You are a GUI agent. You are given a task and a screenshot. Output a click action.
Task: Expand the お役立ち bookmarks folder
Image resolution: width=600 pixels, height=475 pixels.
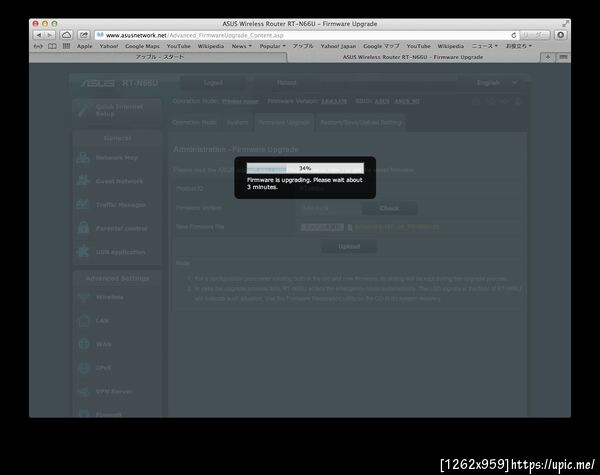pos(518,46)
